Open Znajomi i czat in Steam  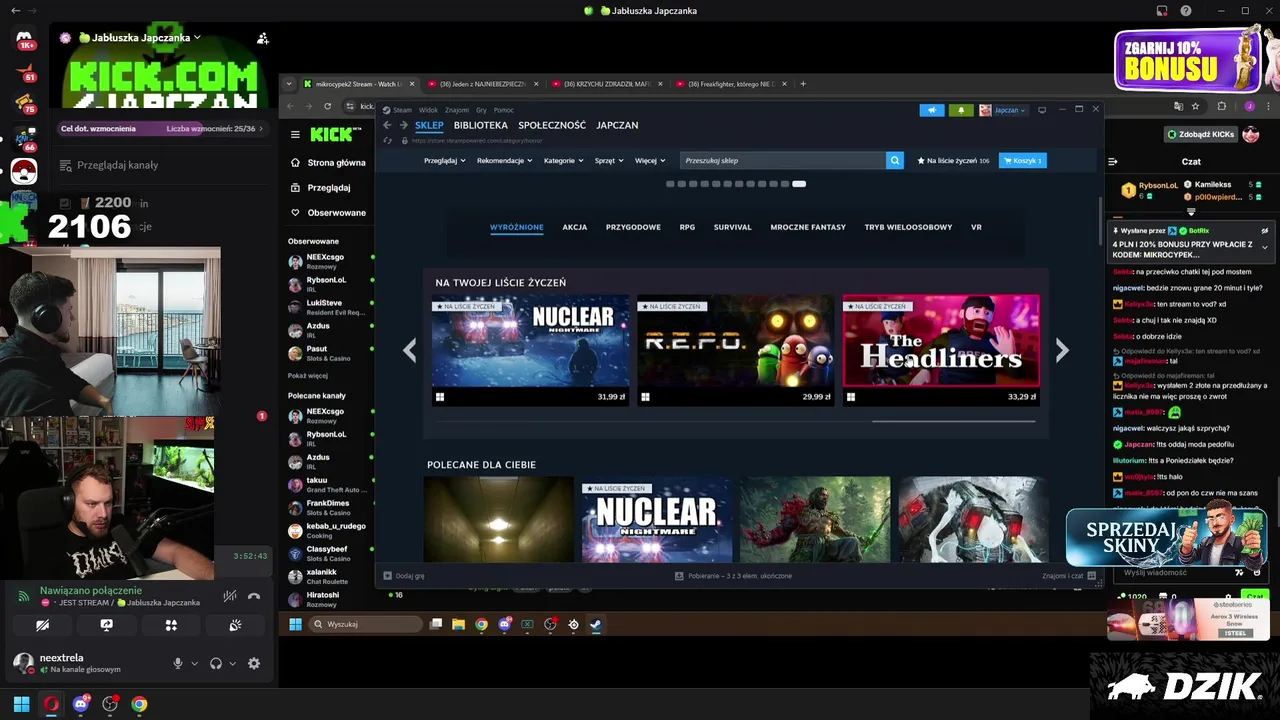tap(1068, 576)
